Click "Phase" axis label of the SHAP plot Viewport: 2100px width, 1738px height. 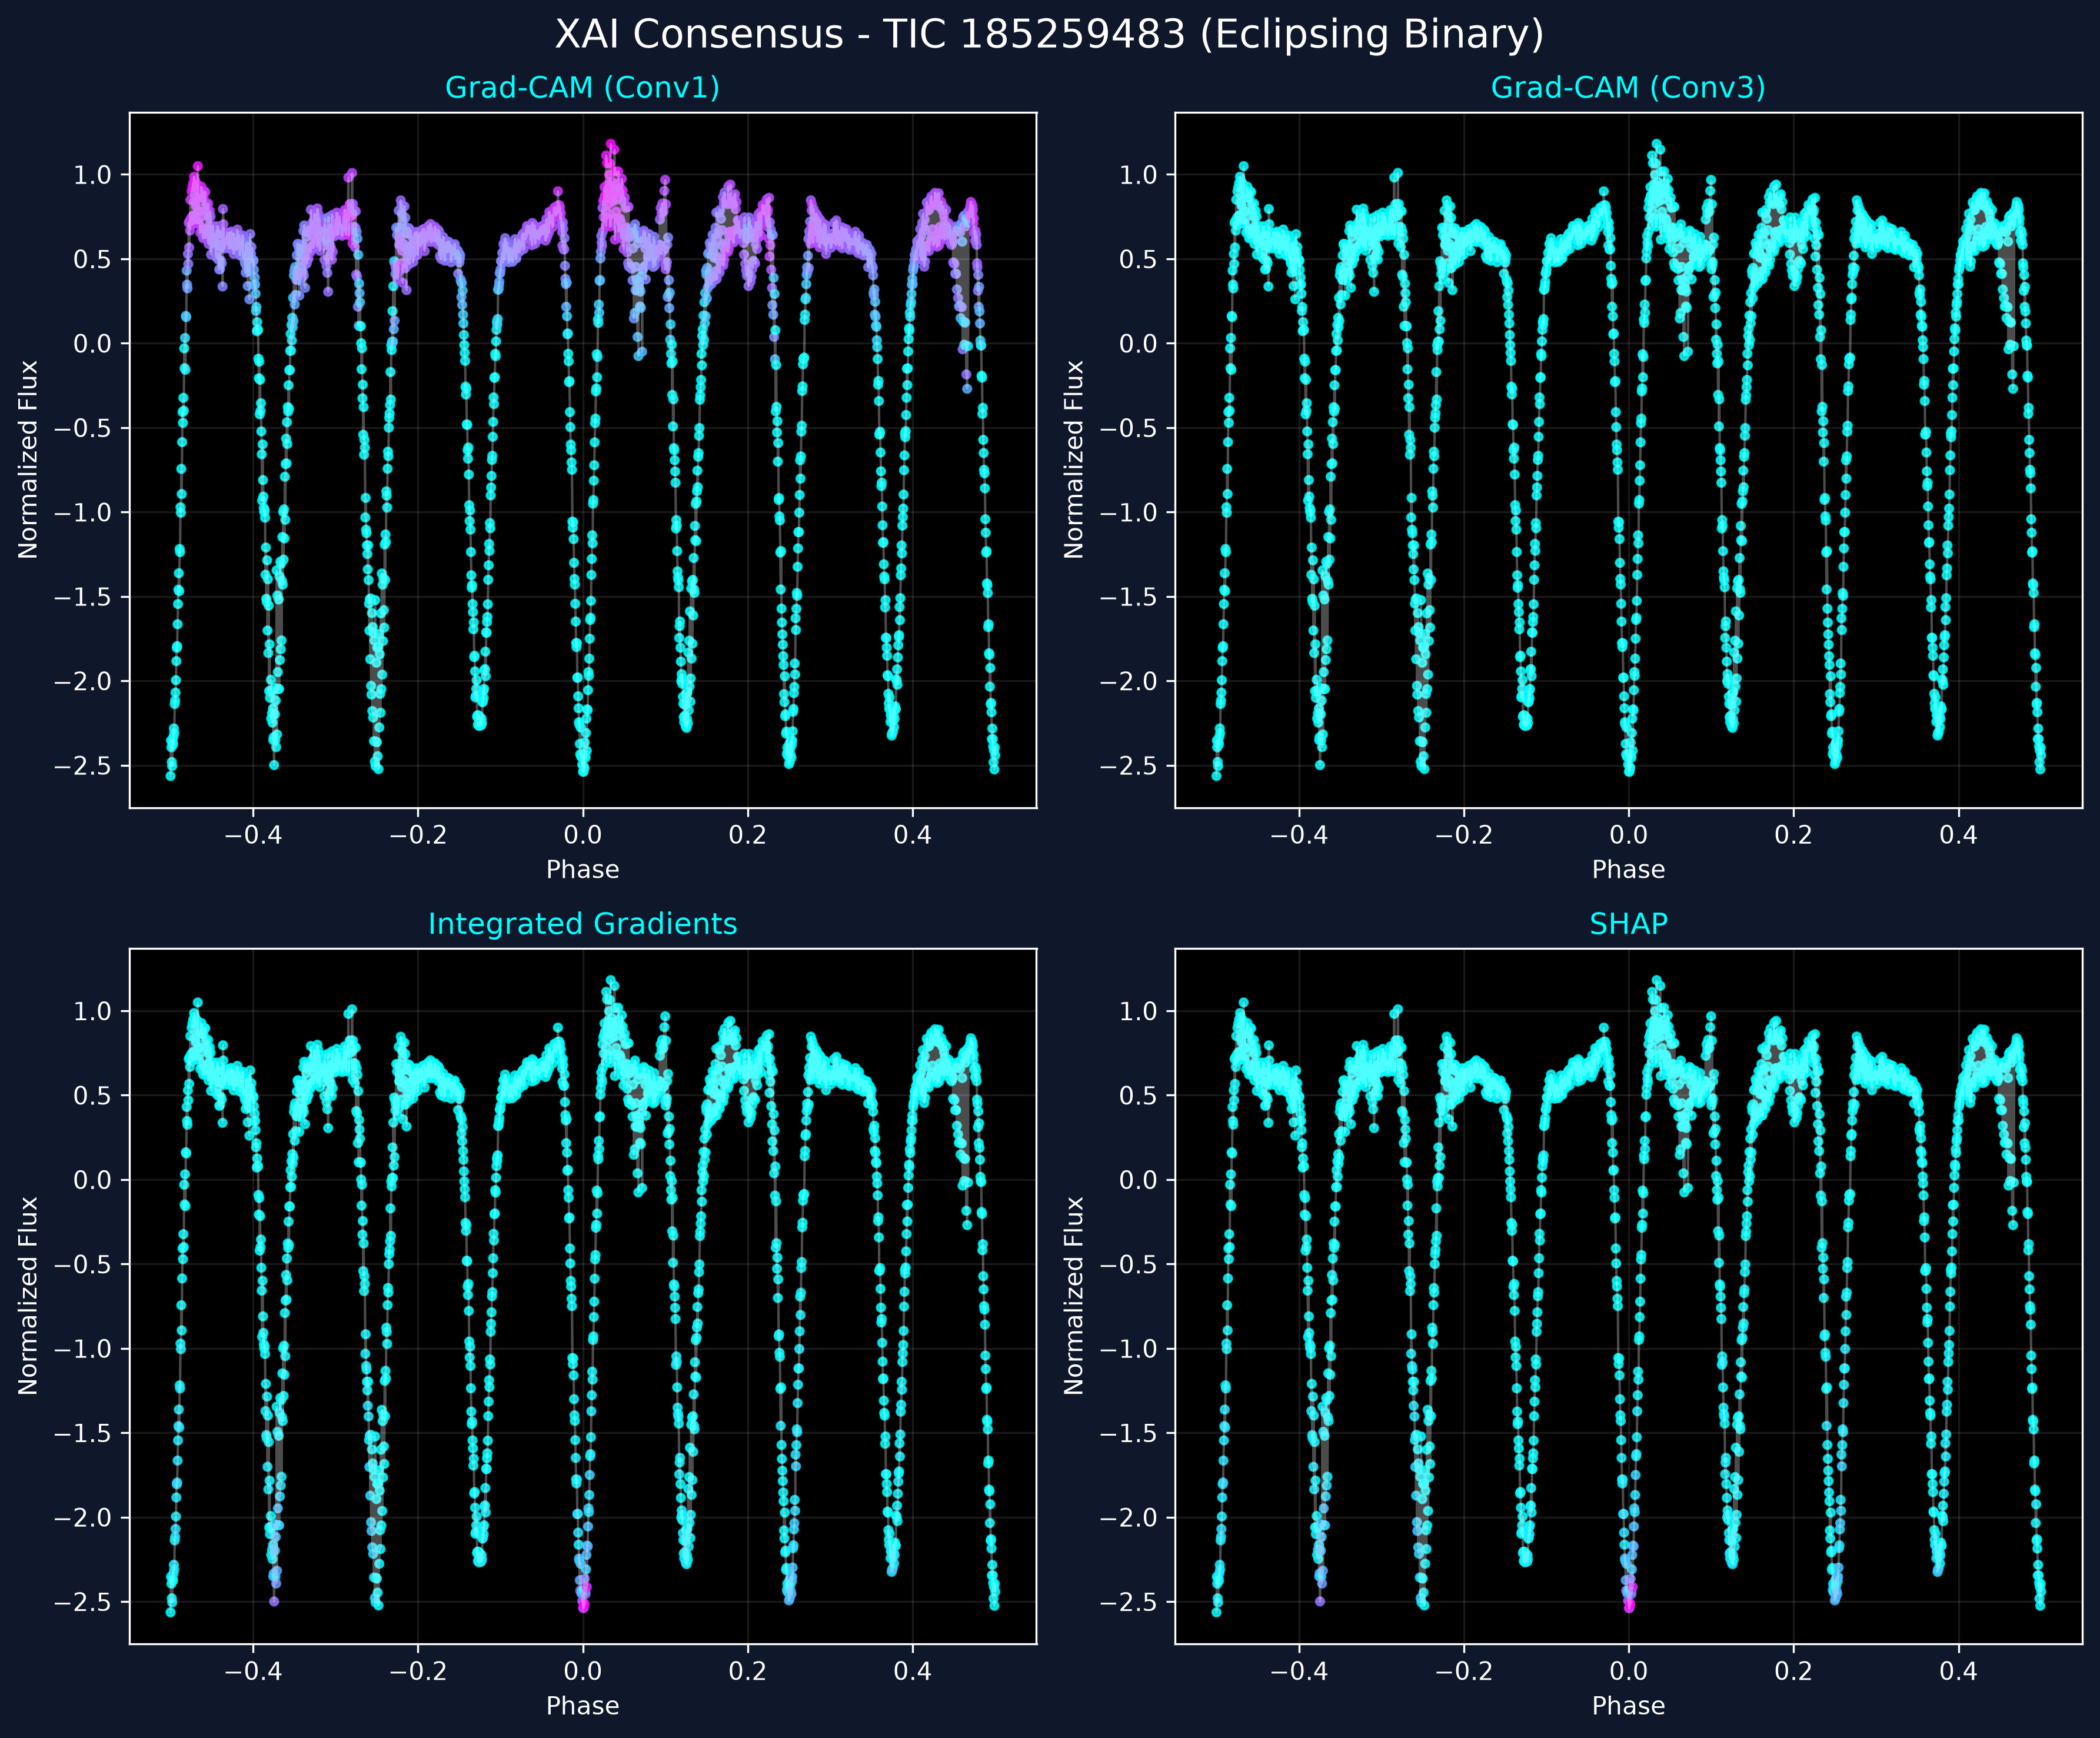click(1628, 1706)
